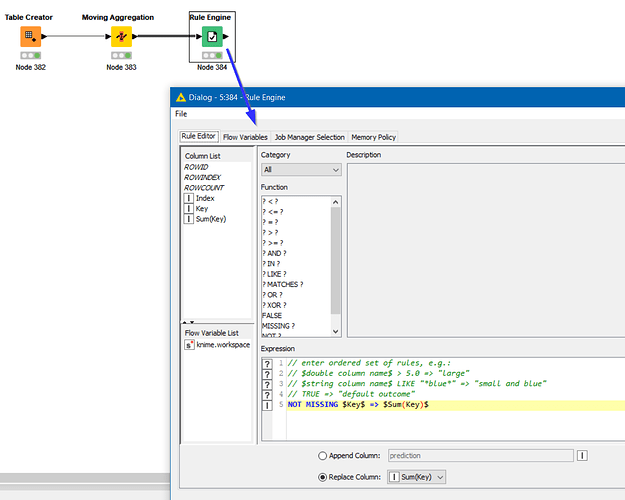This screenshot has width=625, height=500.
Task: Switch to the Job Manager Selection tab
Action: pyautogui.click(x=310, y=137)
